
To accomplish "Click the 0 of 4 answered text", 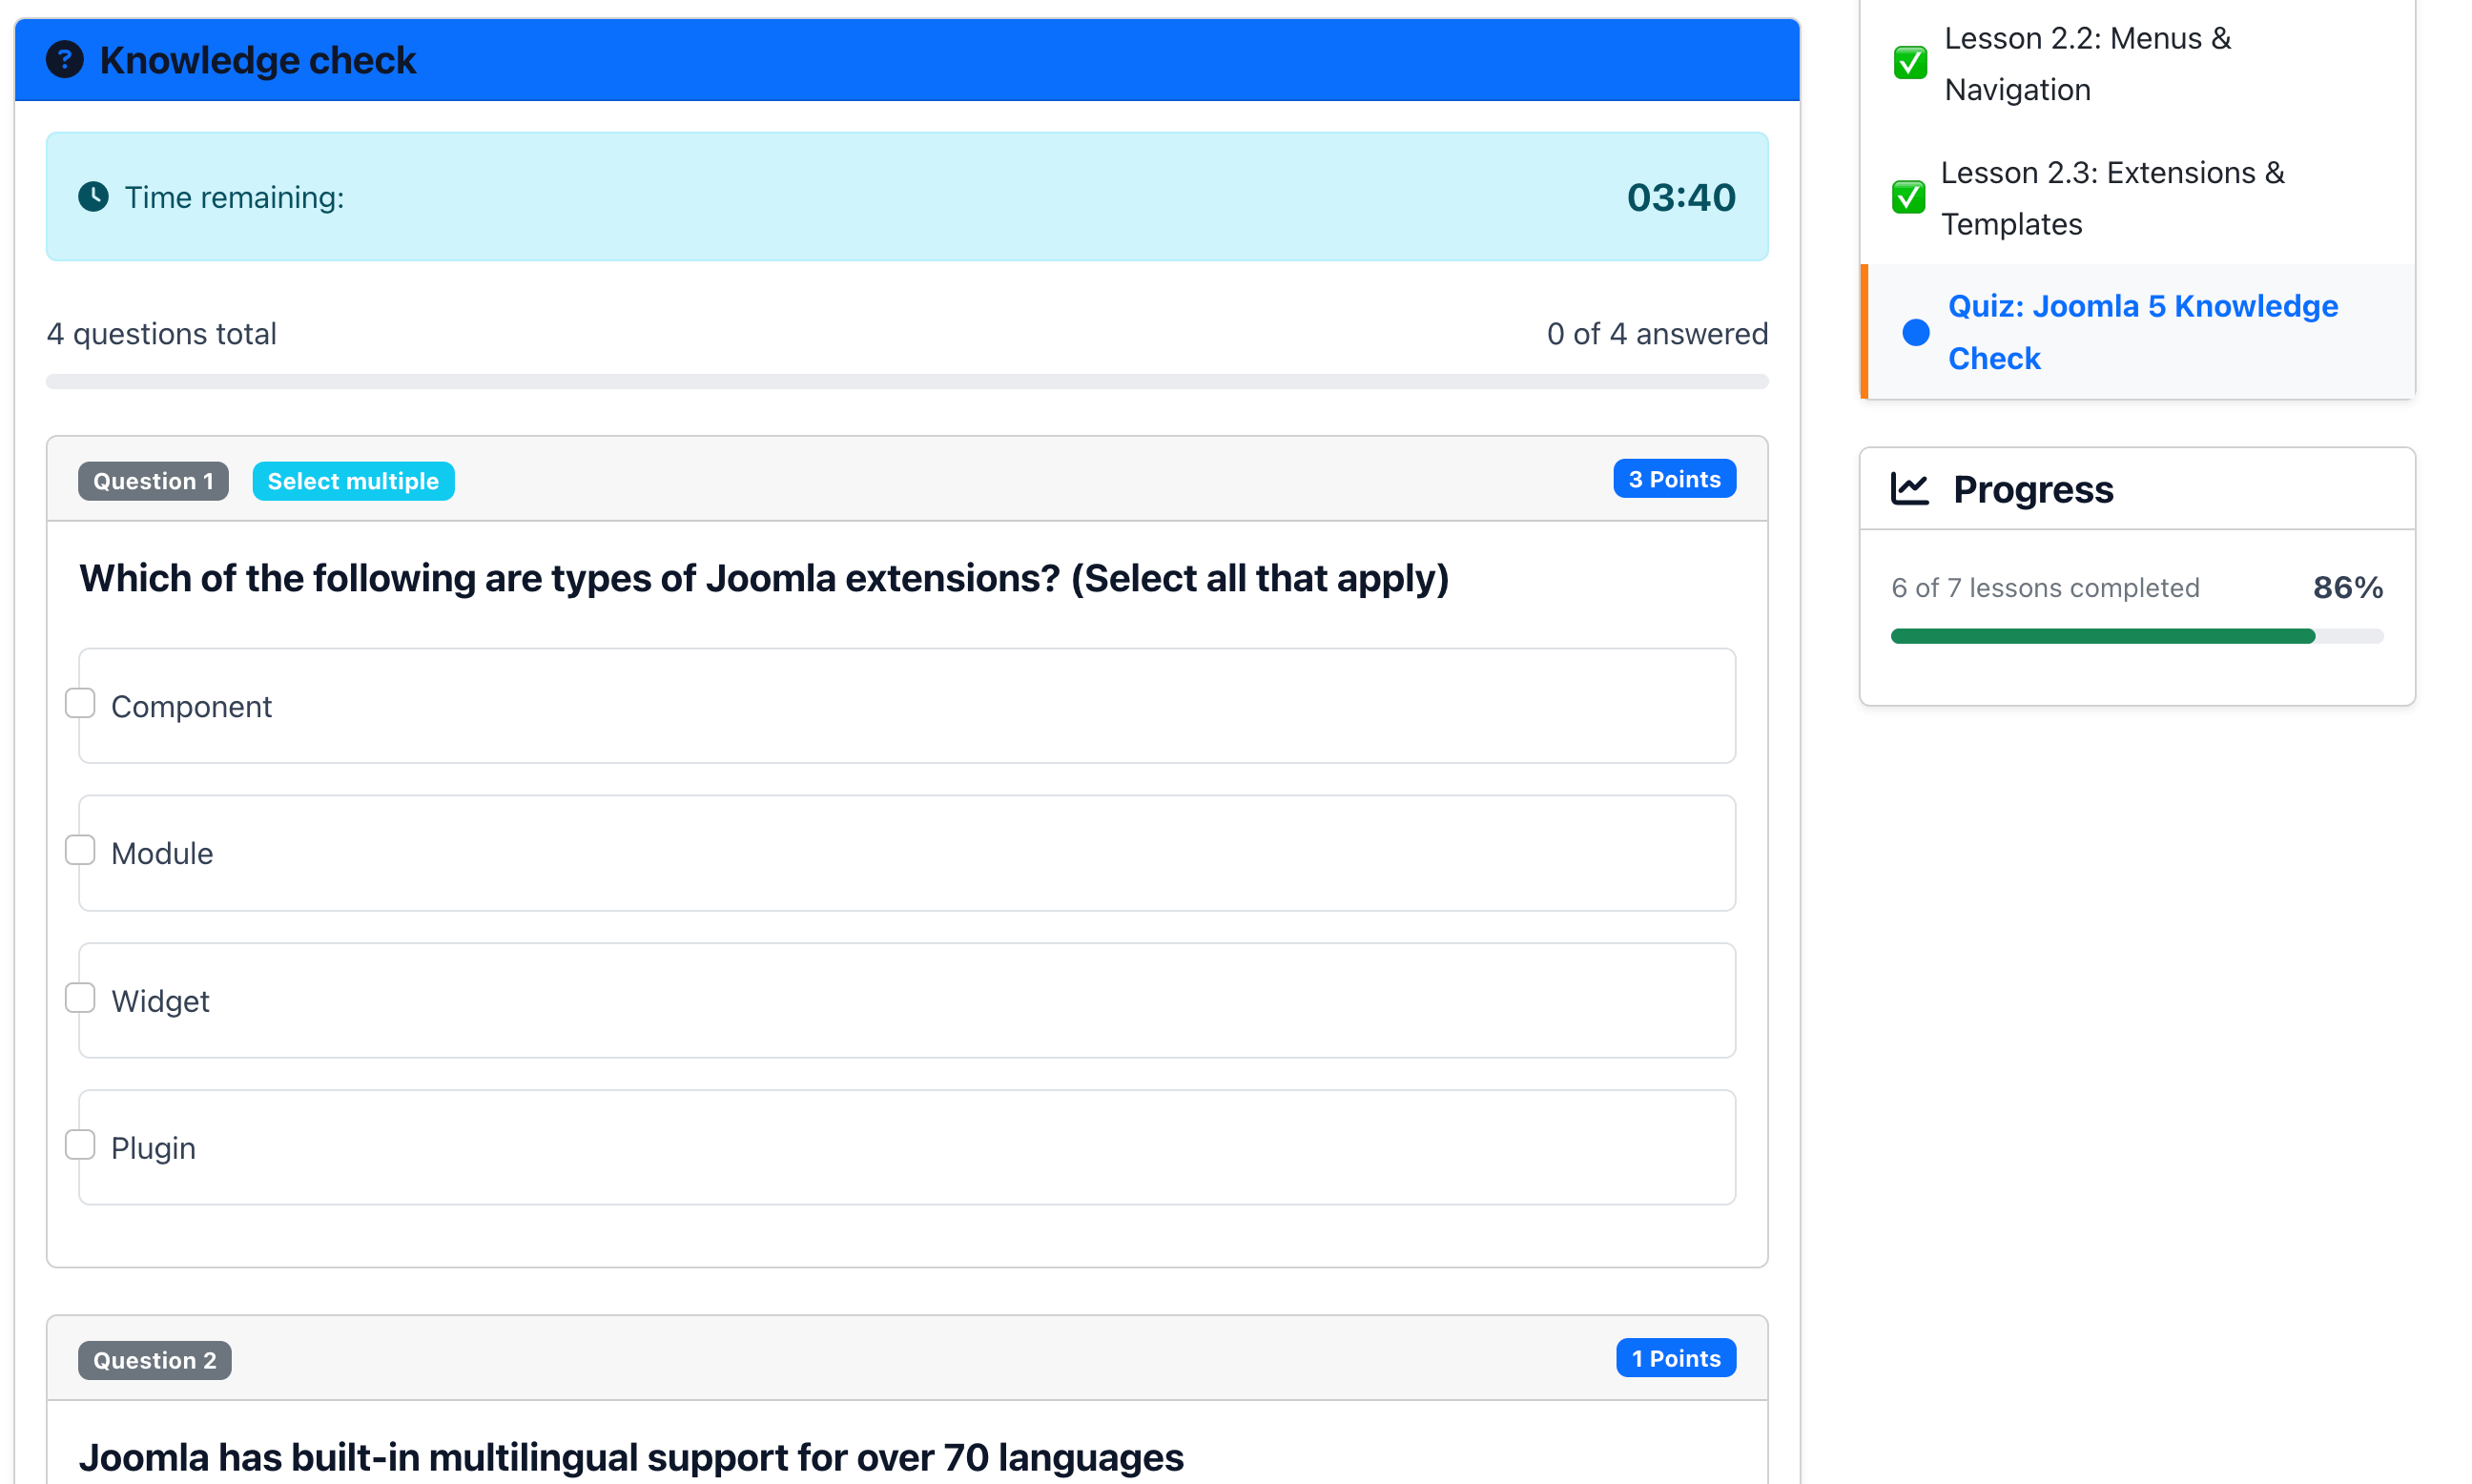I will coord(1657,334).
